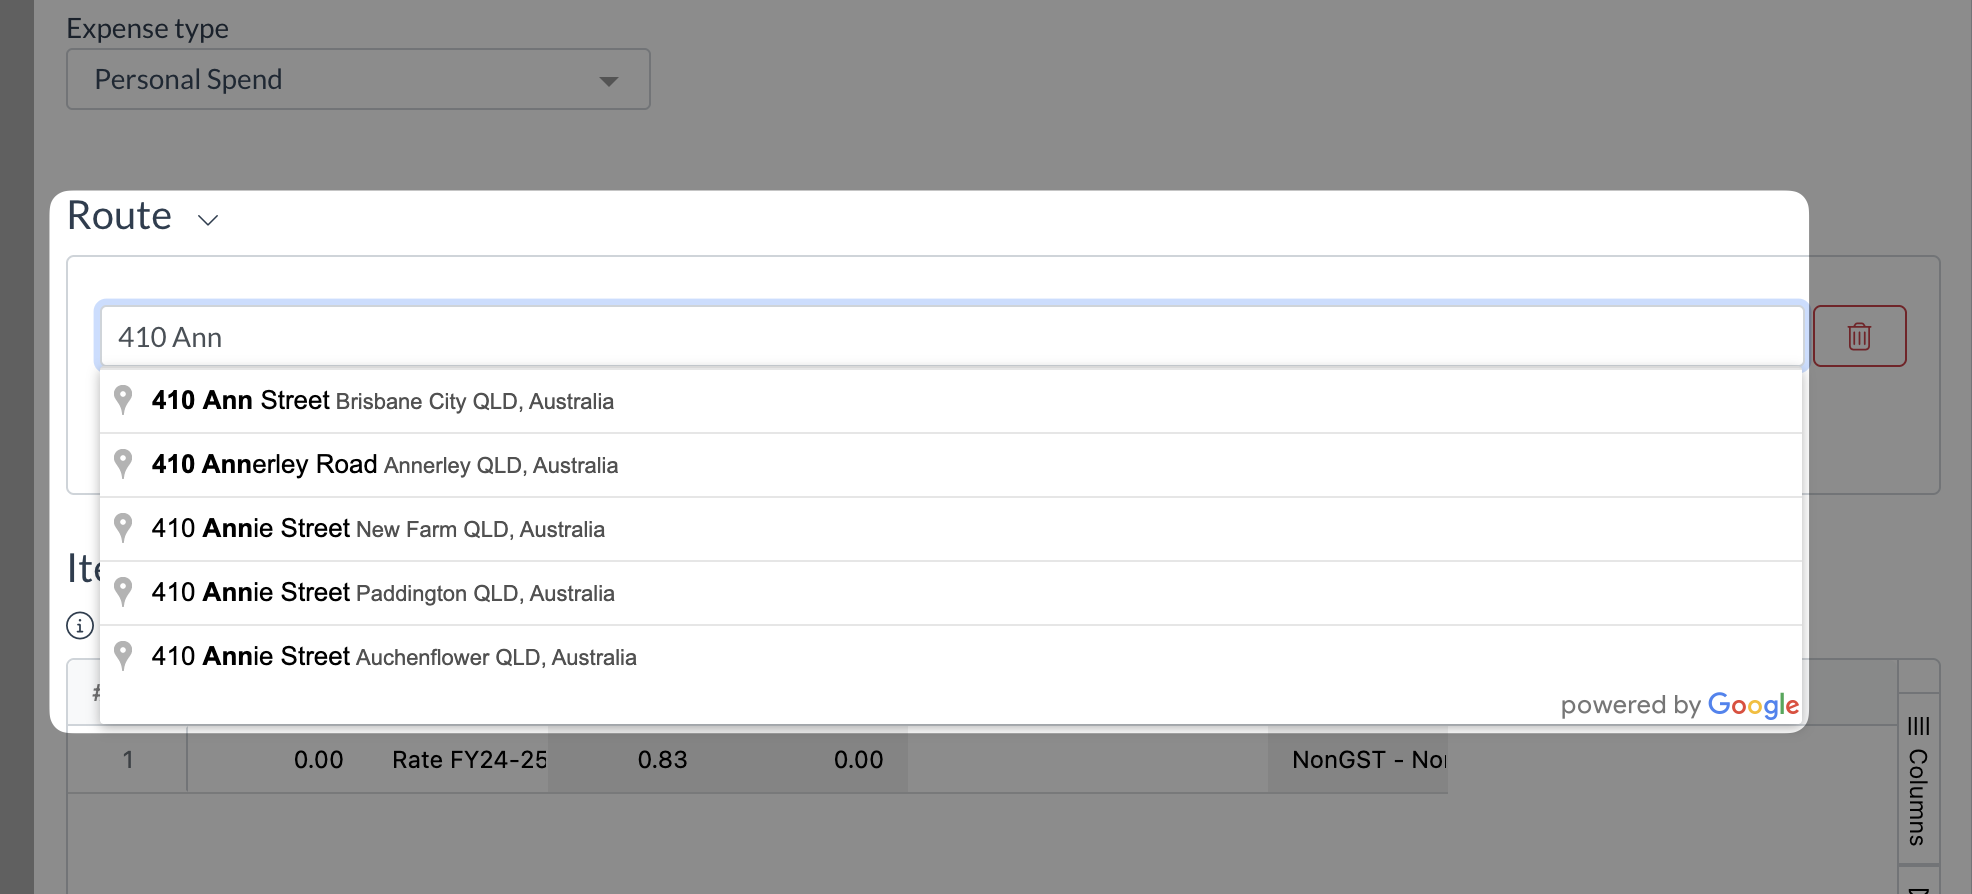The width and height of the screenshot is (1972, 894).
Task: Click the Personal Spend dropdown arrow
Action: coord(608,81)
